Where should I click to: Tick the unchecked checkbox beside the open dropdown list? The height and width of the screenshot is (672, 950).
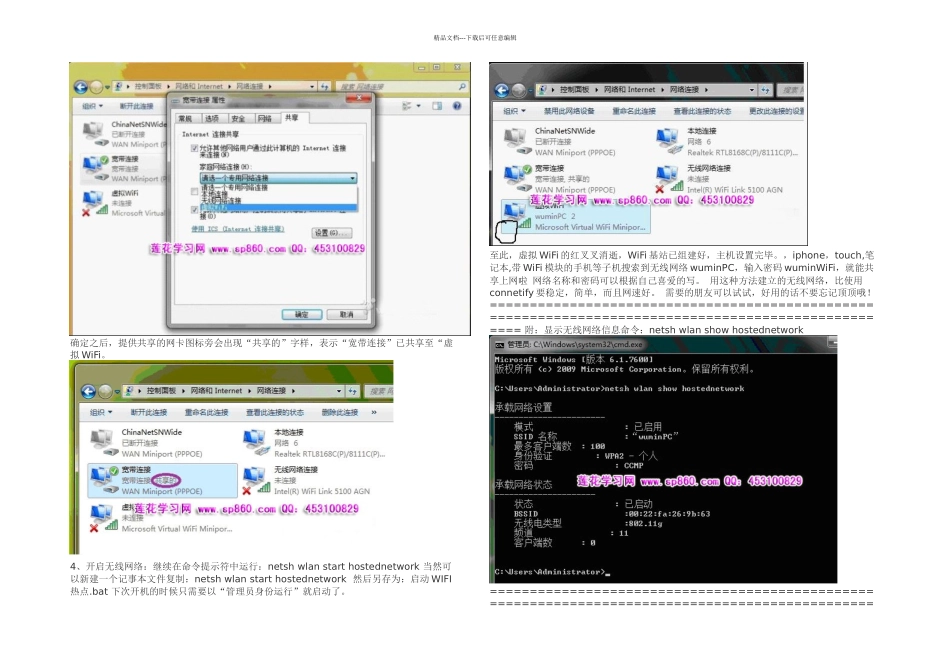point(194,191)
